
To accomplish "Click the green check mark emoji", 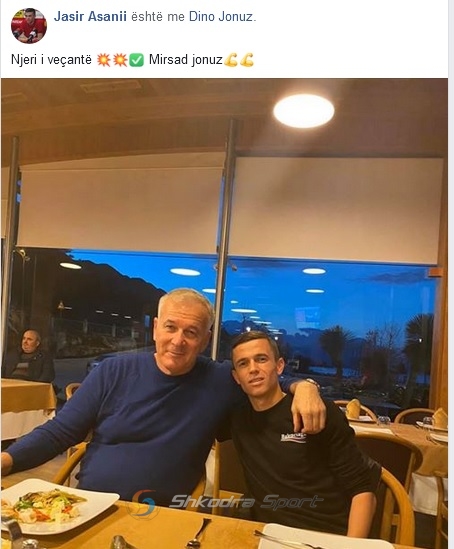I will point(136,60).
